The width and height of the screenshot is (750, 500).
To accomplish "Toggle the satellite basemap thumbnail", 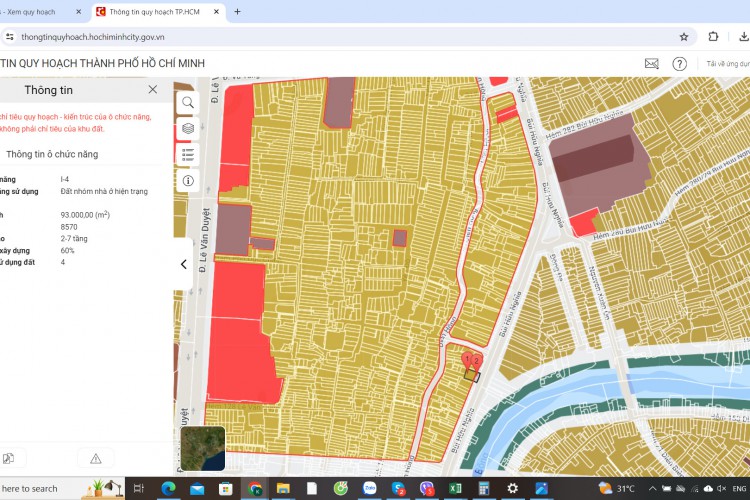I will [x=203, y=448].
